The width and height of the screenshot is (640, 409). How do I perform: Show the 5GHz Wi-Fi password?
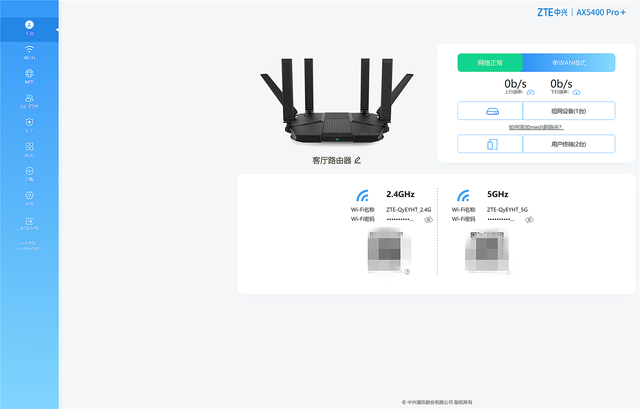(x=529, y=220)
